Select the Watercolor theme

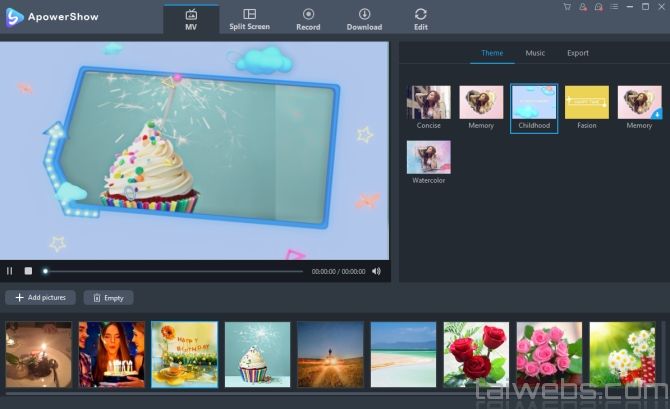[428, 158]
